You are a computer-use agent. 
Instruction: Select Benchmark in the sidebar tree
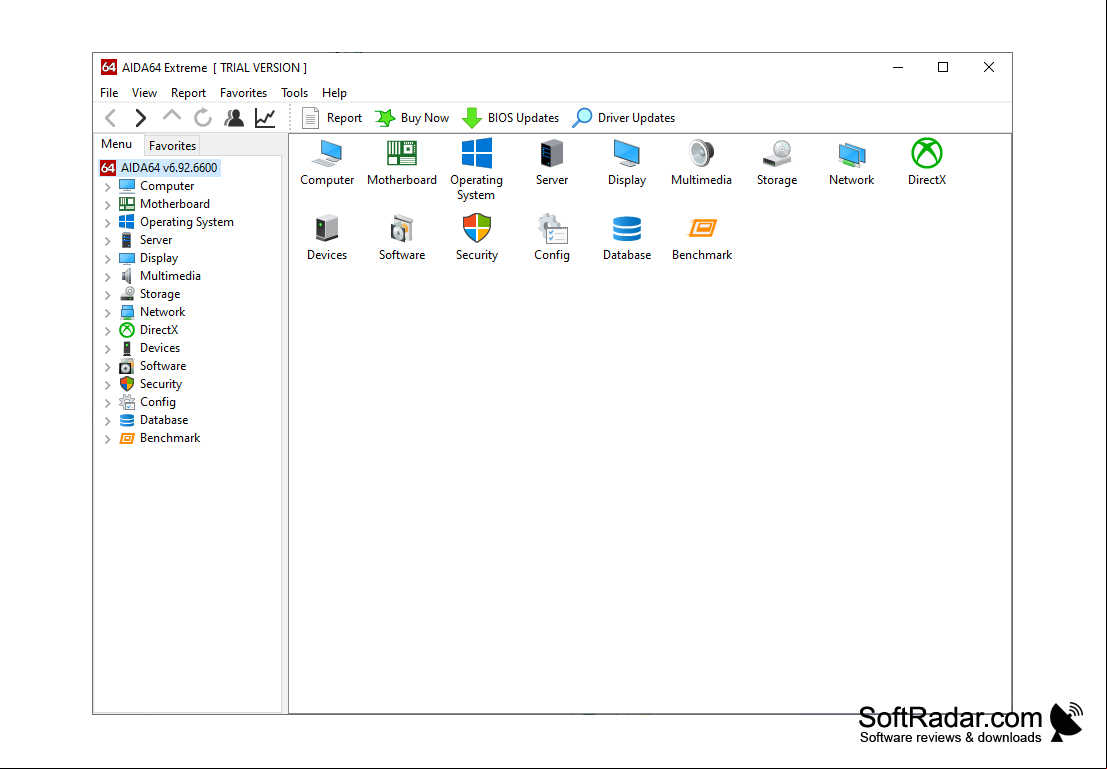point(160,438)
